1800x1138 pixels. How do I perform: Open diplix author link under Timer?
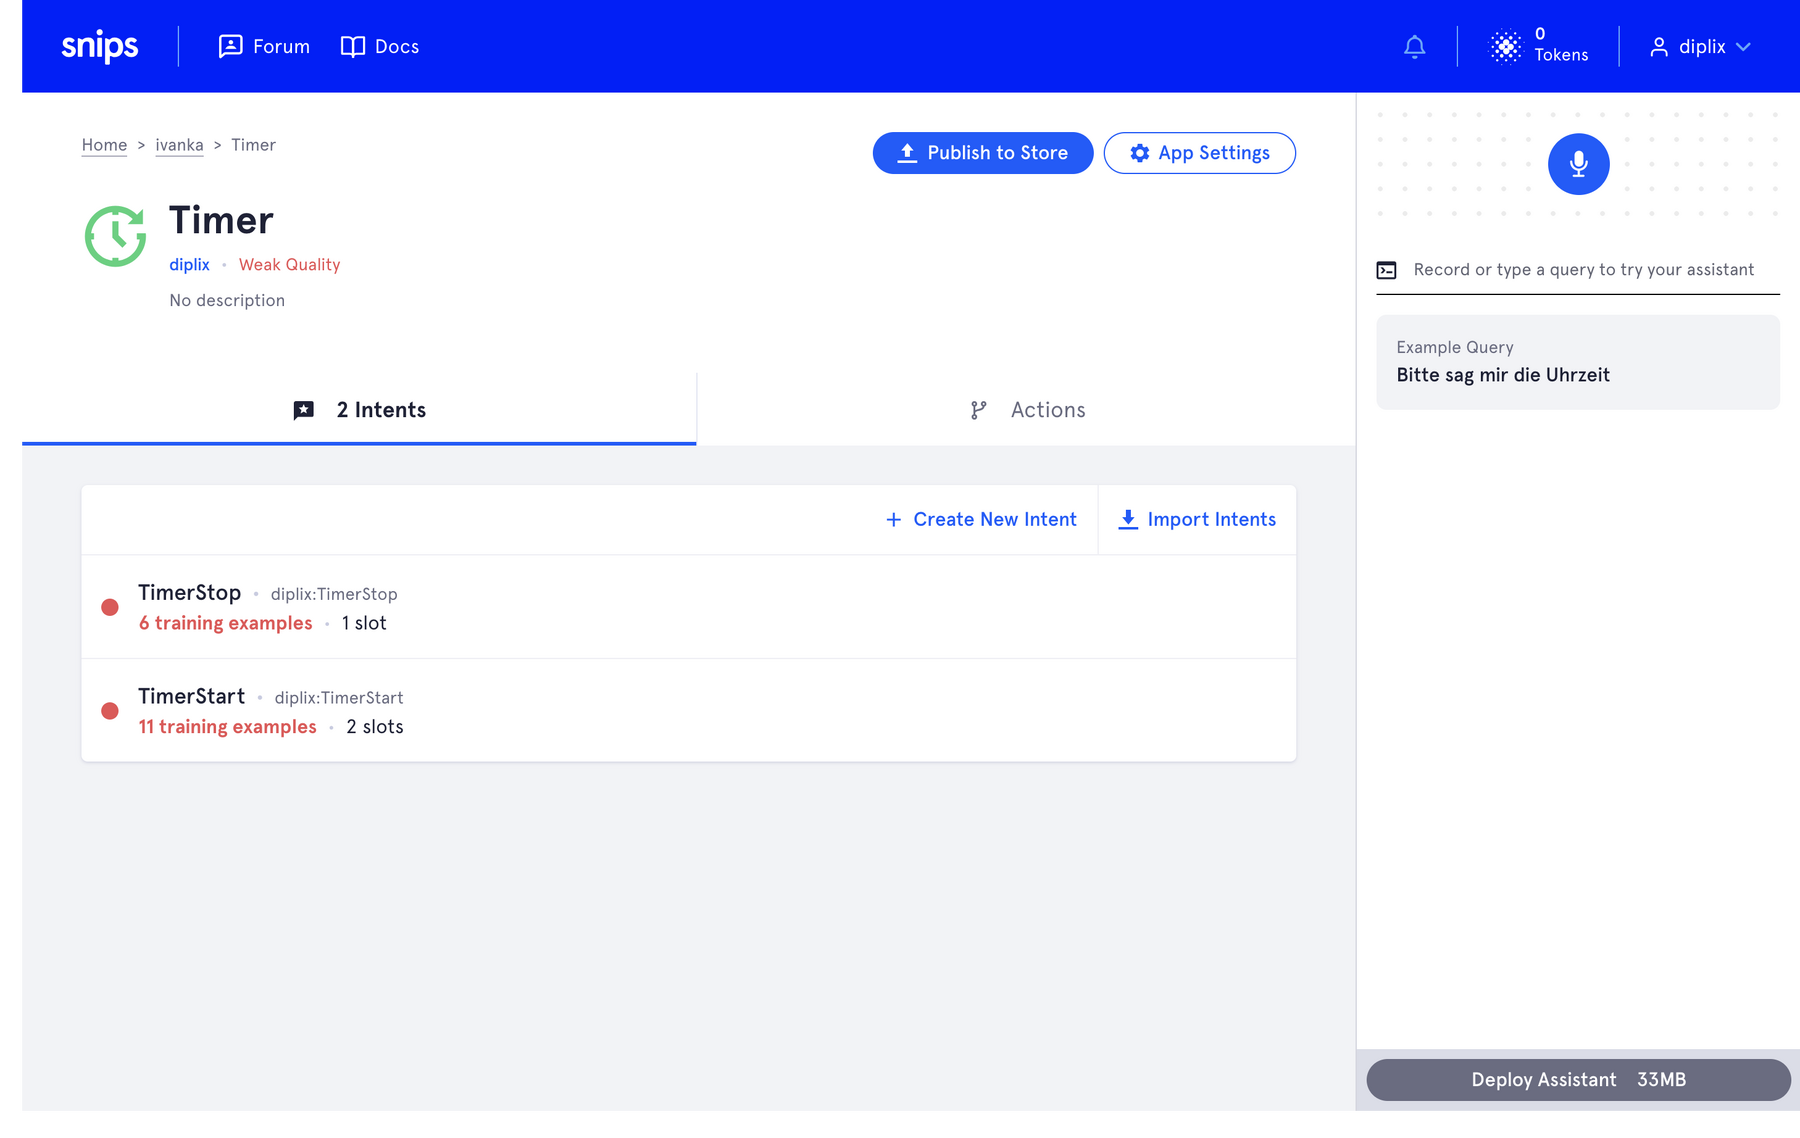[189, 264]
